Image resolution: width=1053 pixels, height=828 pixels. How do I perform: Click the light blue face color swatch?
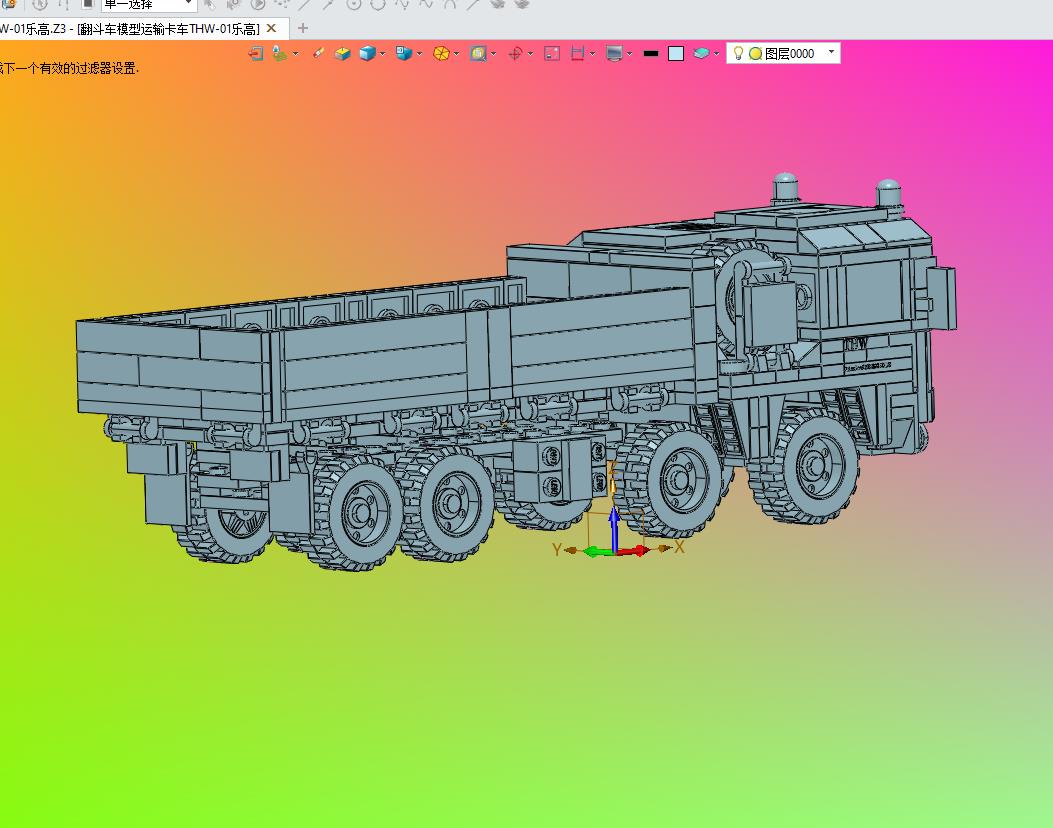(676, 54)
